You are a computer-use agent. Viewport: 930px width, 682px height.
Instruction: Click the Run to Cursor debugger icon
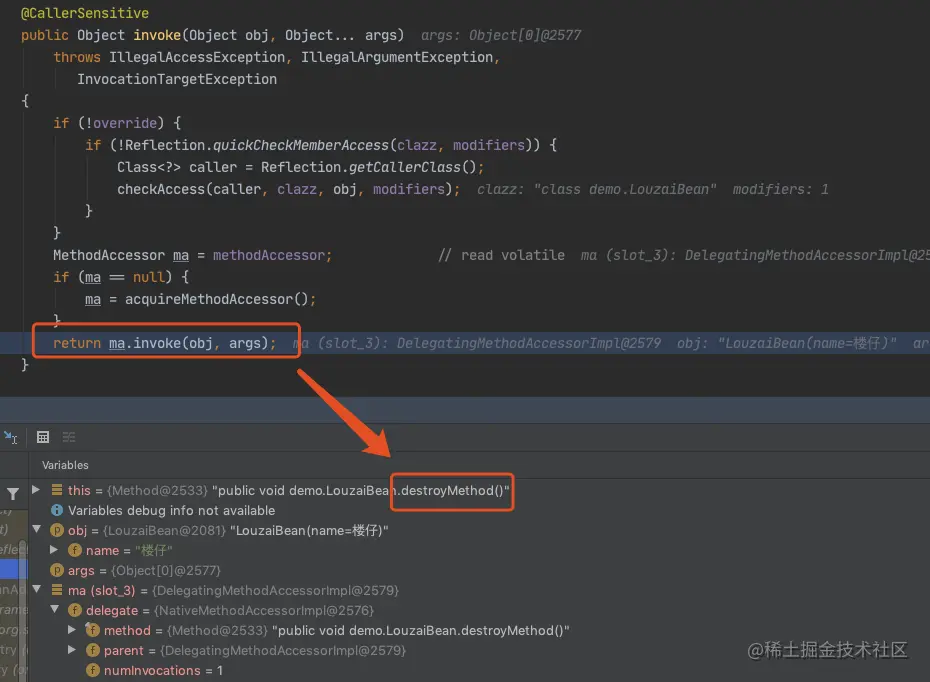[x=11, y=438]
